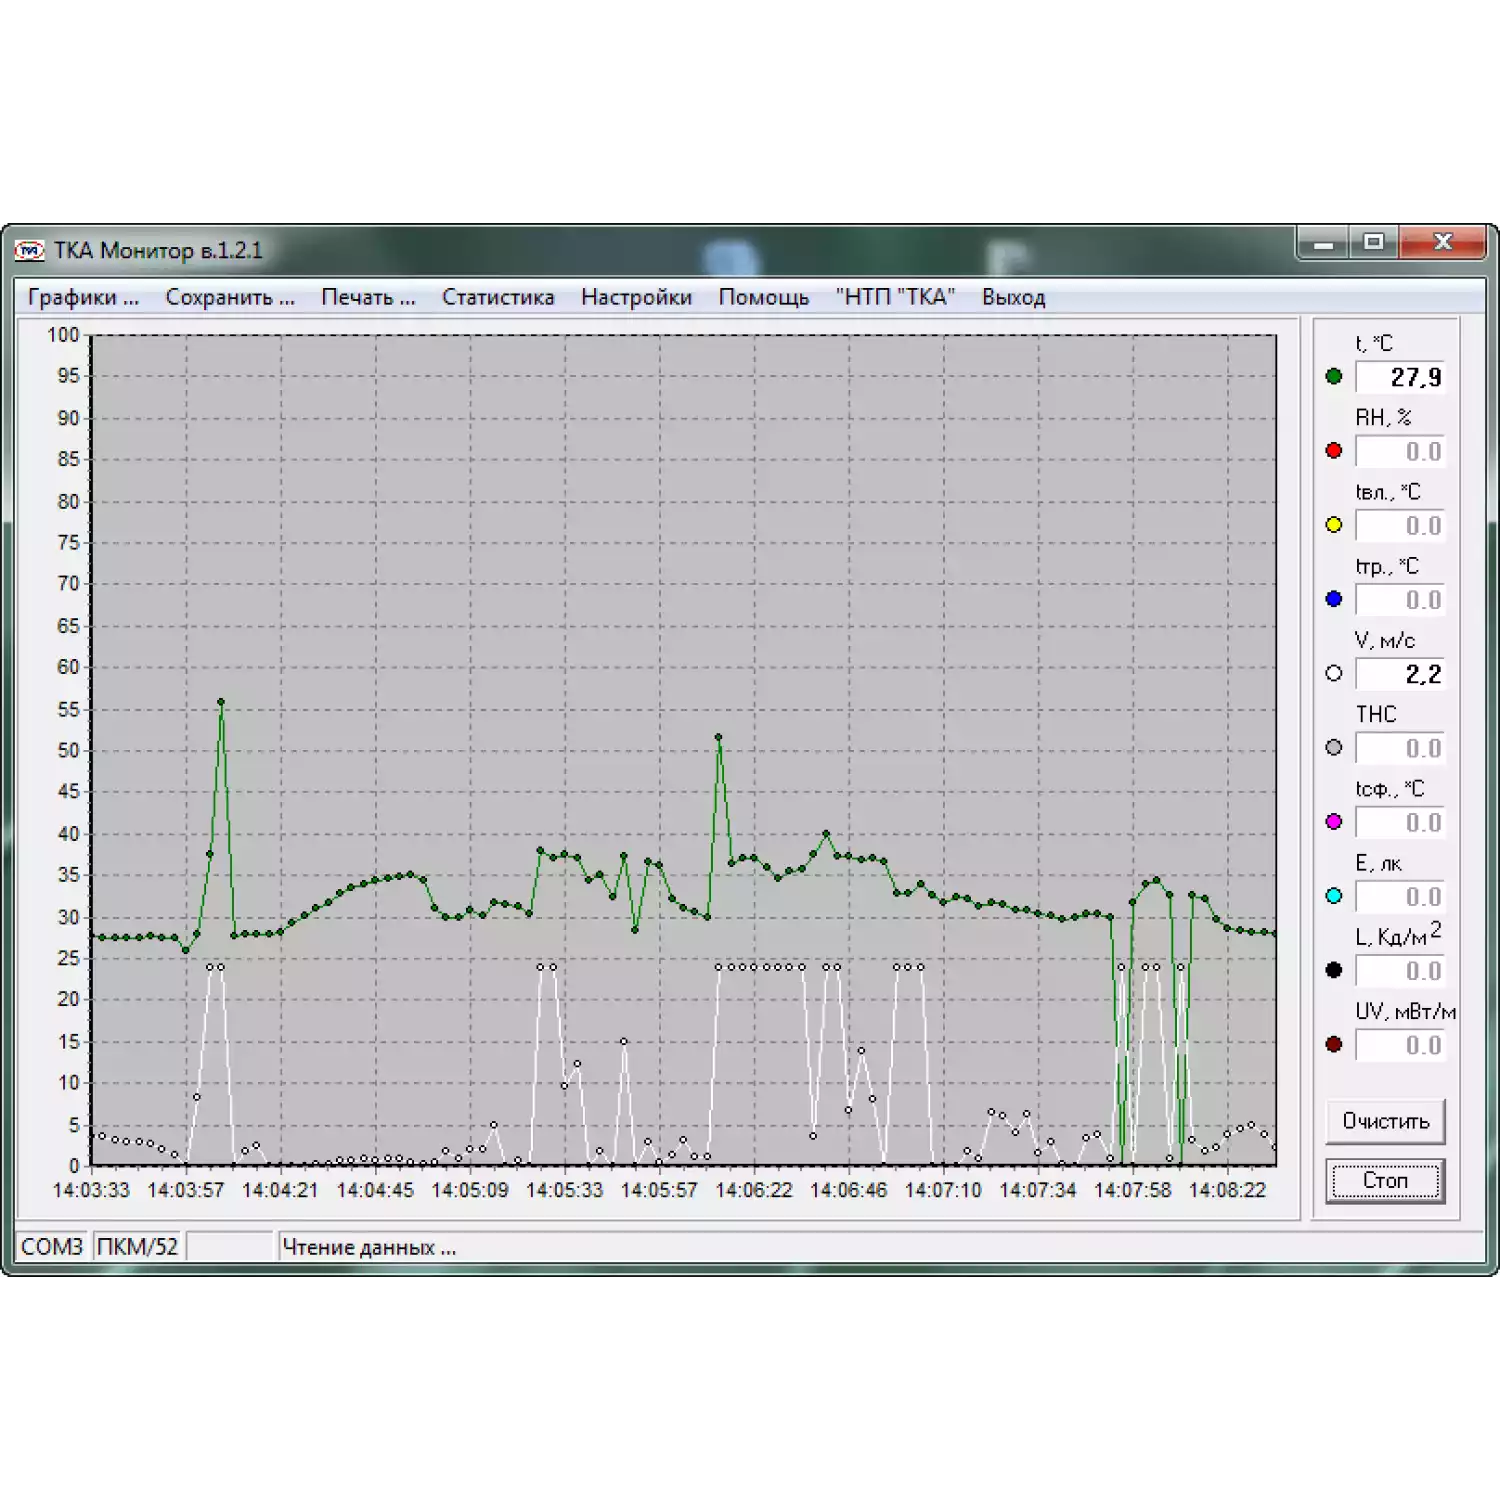Open the Печать menu
Viewport: 1500px width, 1500px height.
pyautogui.click(x=368, y=297)
